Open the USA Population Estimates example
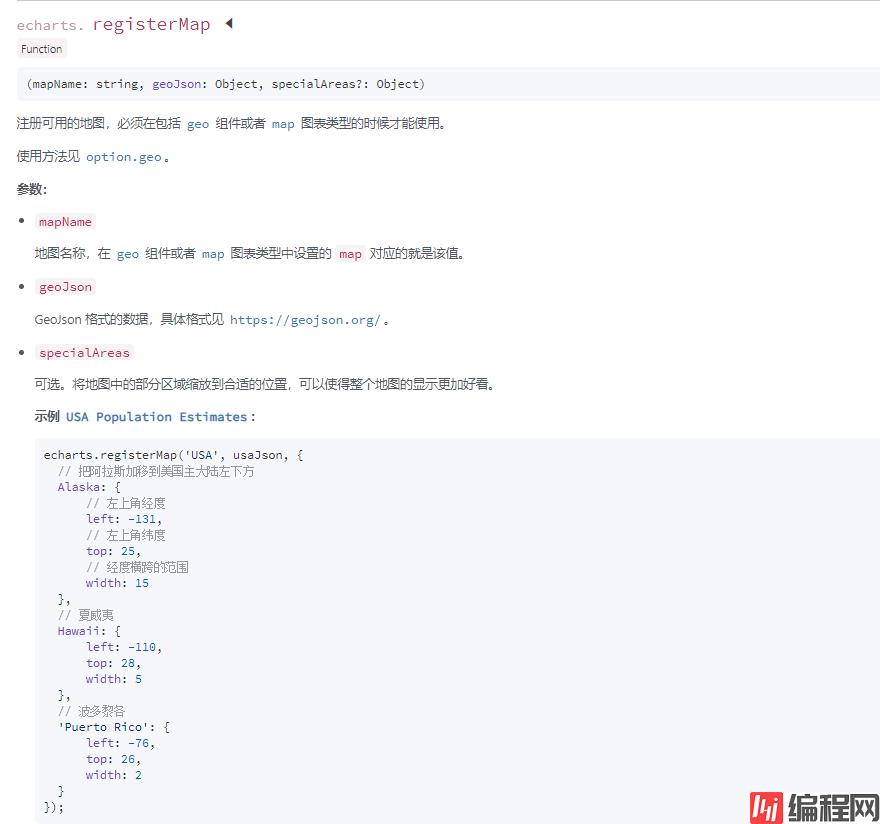 coord(156,417)
